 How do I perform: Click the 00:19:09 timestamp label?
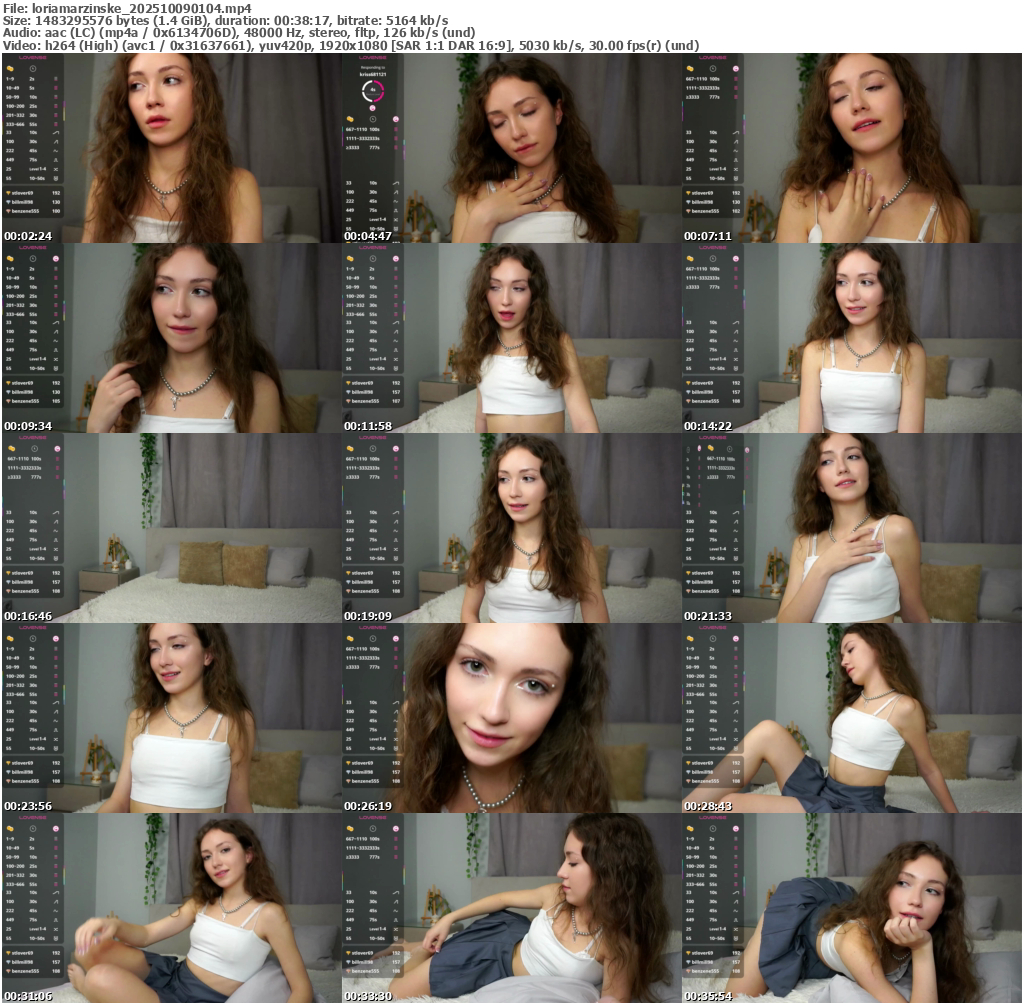click(368, 616)
